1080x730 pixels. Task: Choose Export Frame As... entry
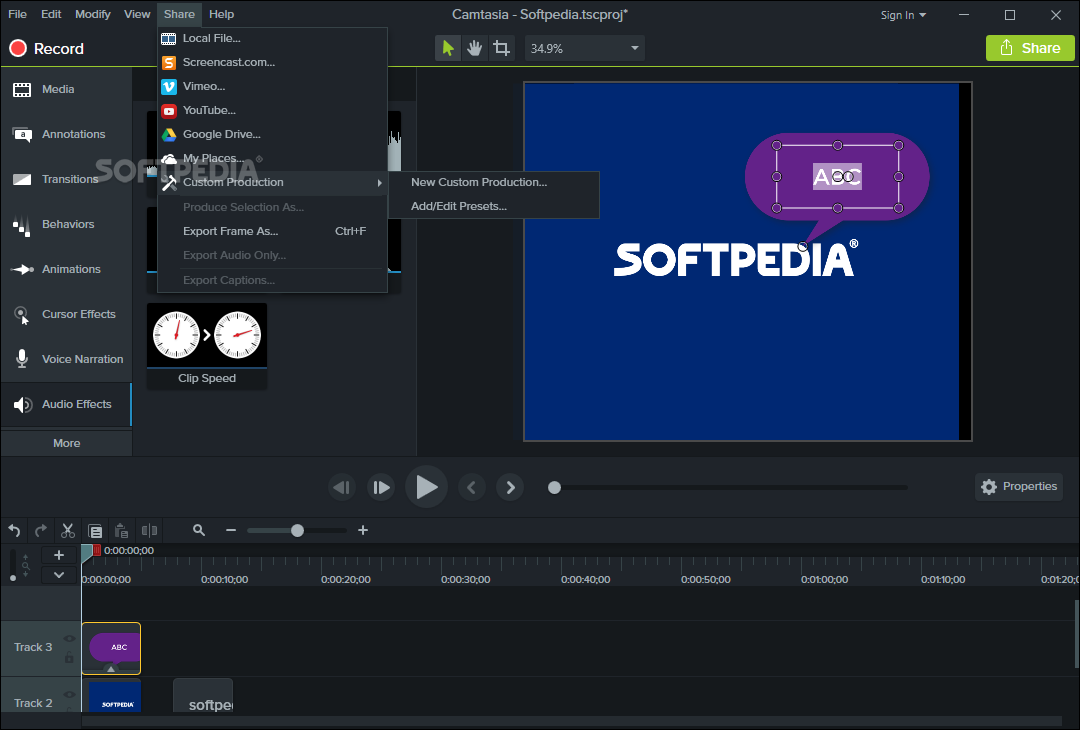coord(272,231)
